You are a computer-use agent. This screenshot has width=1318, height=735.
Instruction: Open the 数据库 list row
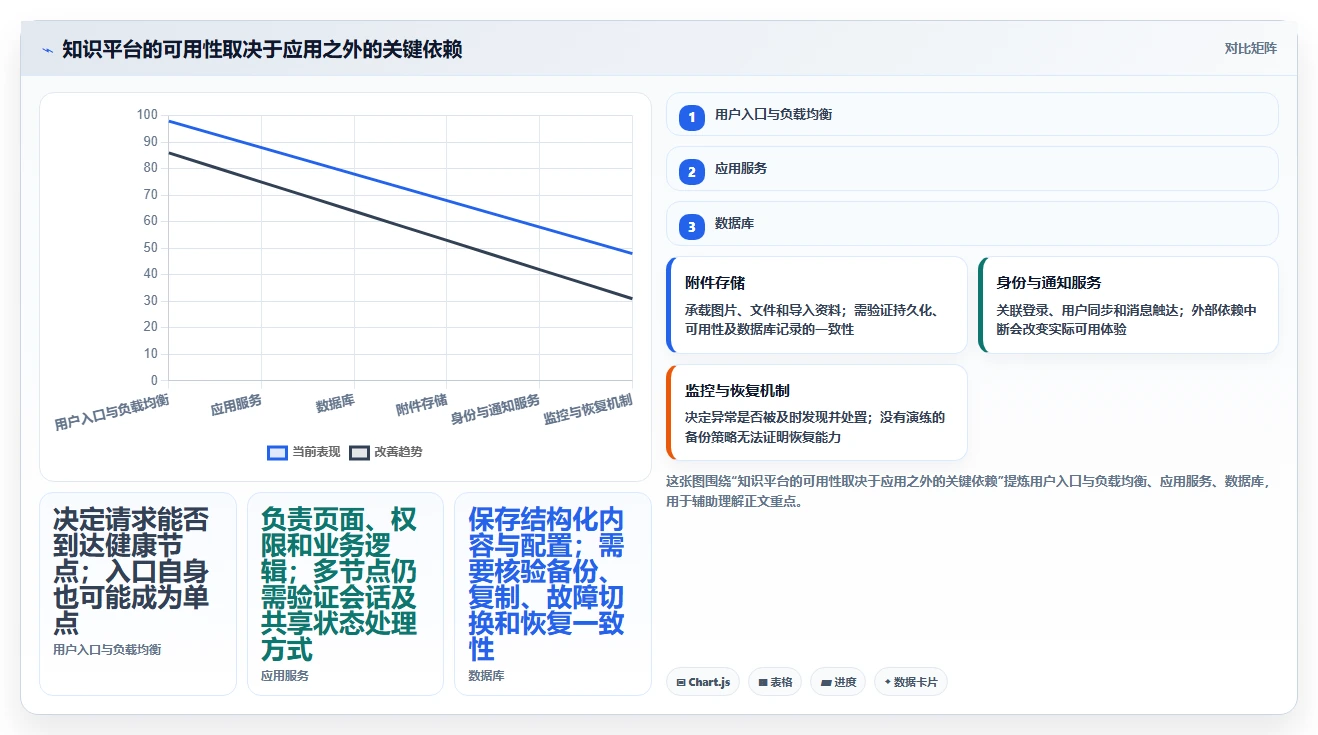(x=972, y=223)
